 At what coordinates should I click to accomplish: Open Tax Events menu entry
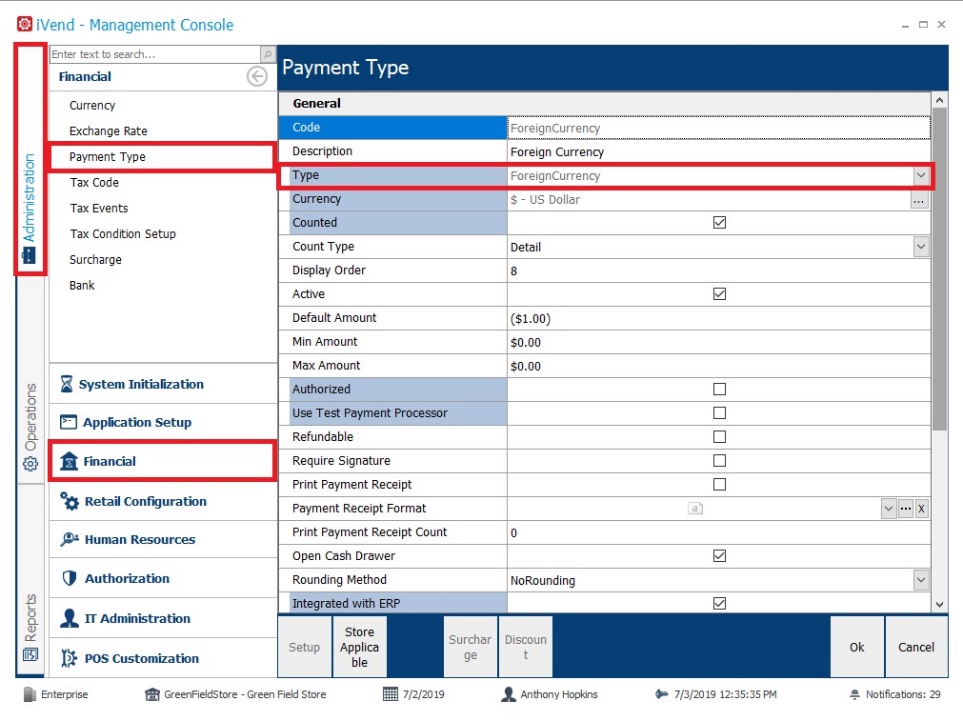(x=99, y=208)
